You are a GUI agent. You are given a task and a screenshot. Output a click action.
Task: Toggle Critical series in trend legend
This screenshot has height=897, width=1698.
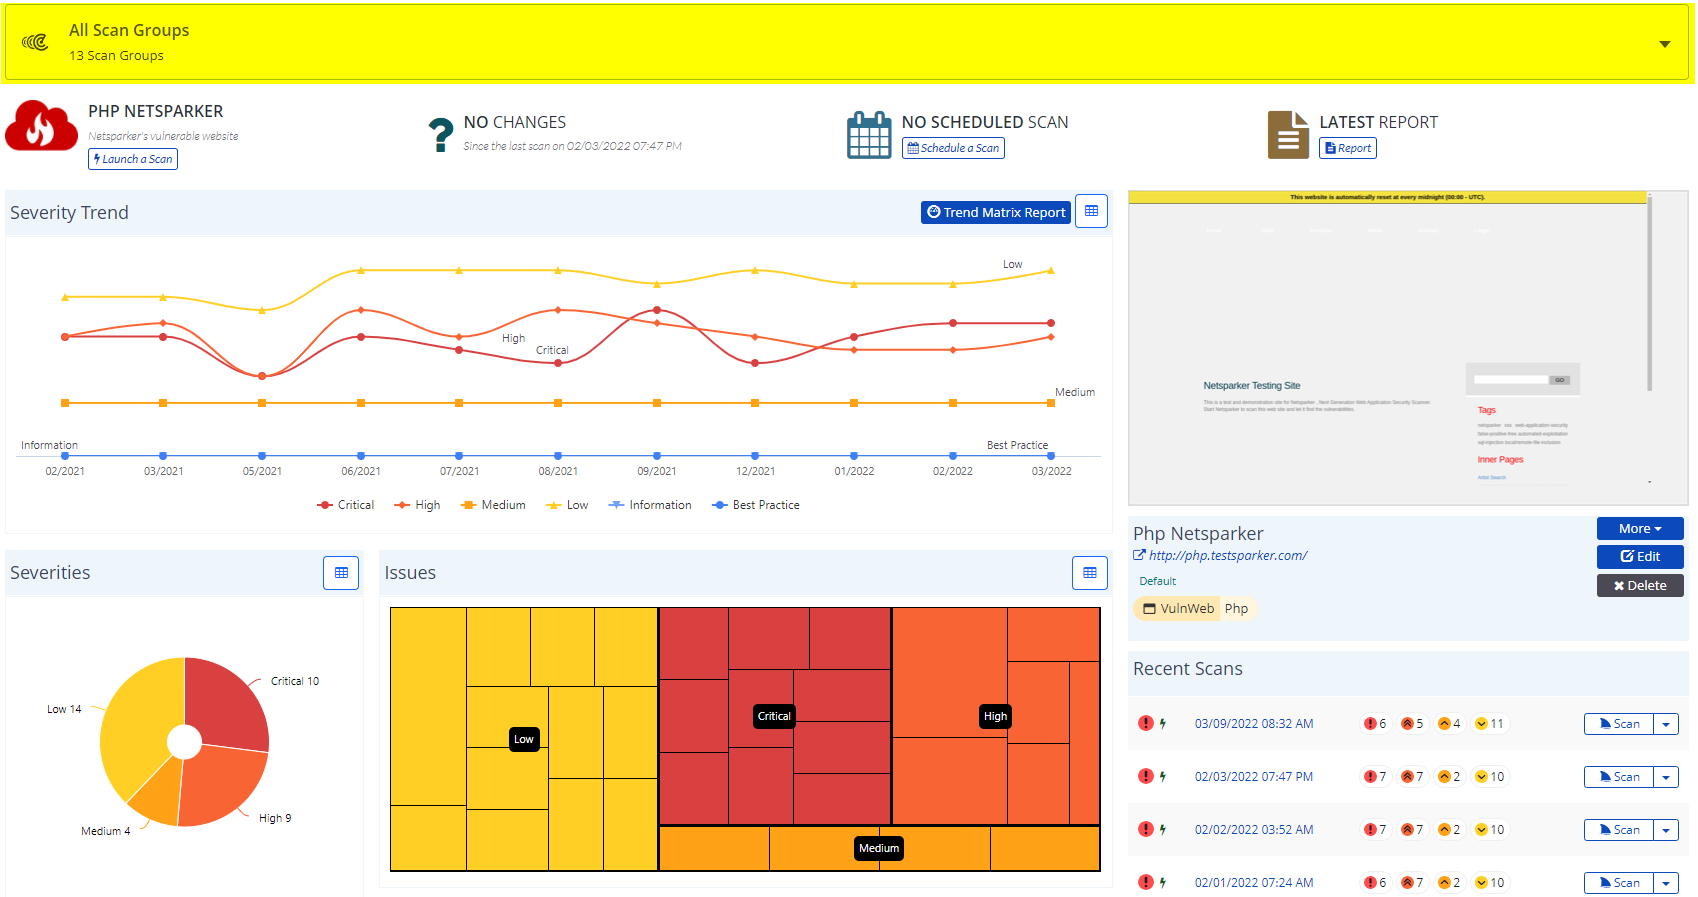pos(345,505)
